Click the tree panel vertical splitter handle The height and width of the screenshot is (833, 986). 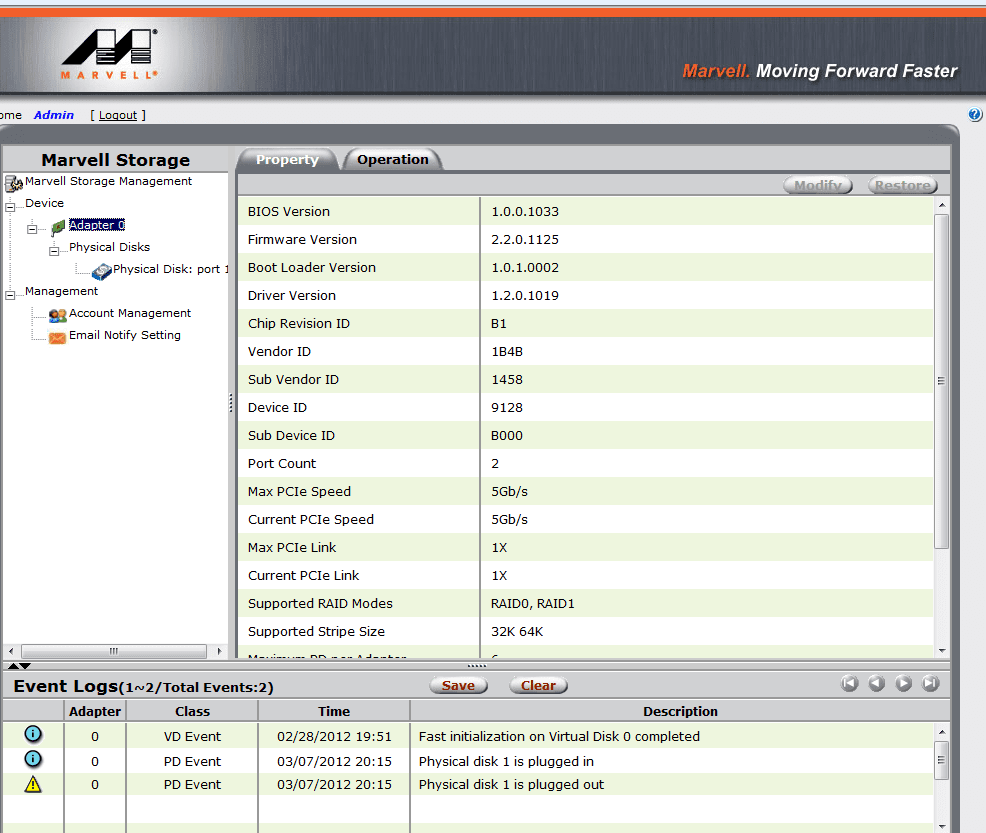click(231, 403)
